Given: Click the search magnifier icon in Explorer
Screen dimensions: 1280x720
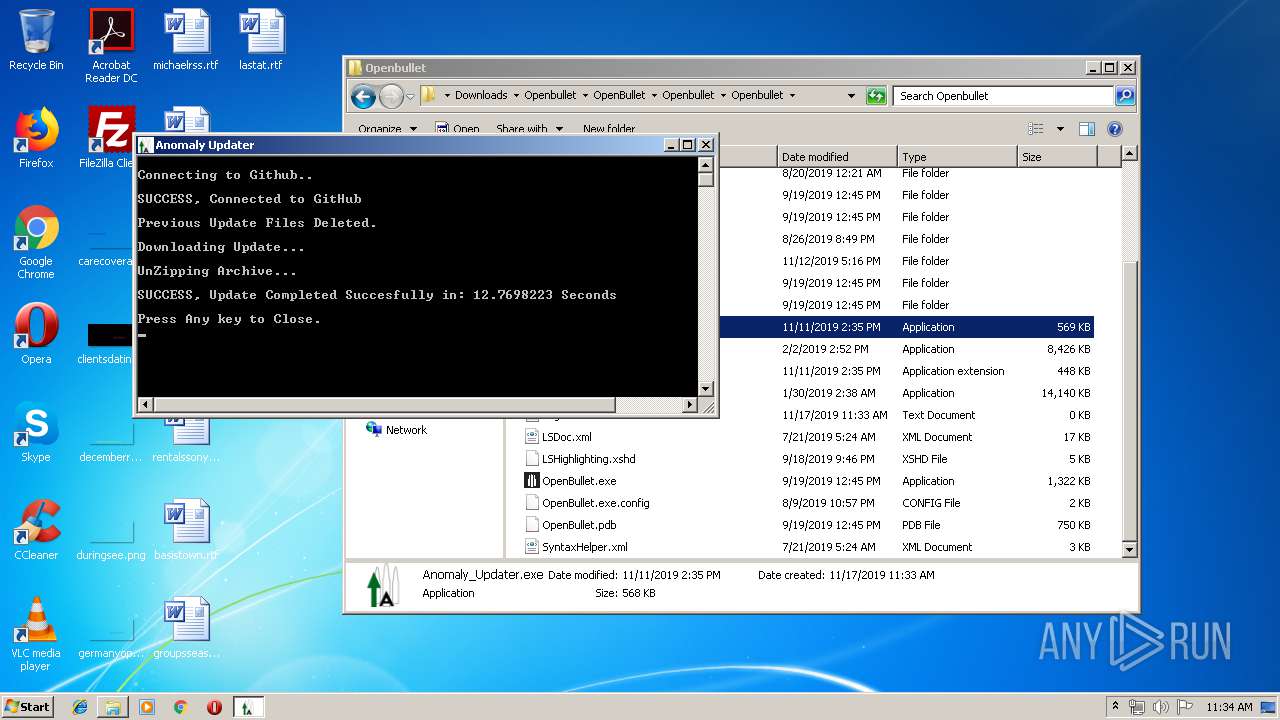Looking at the screenshot, I should point(1125,96).
